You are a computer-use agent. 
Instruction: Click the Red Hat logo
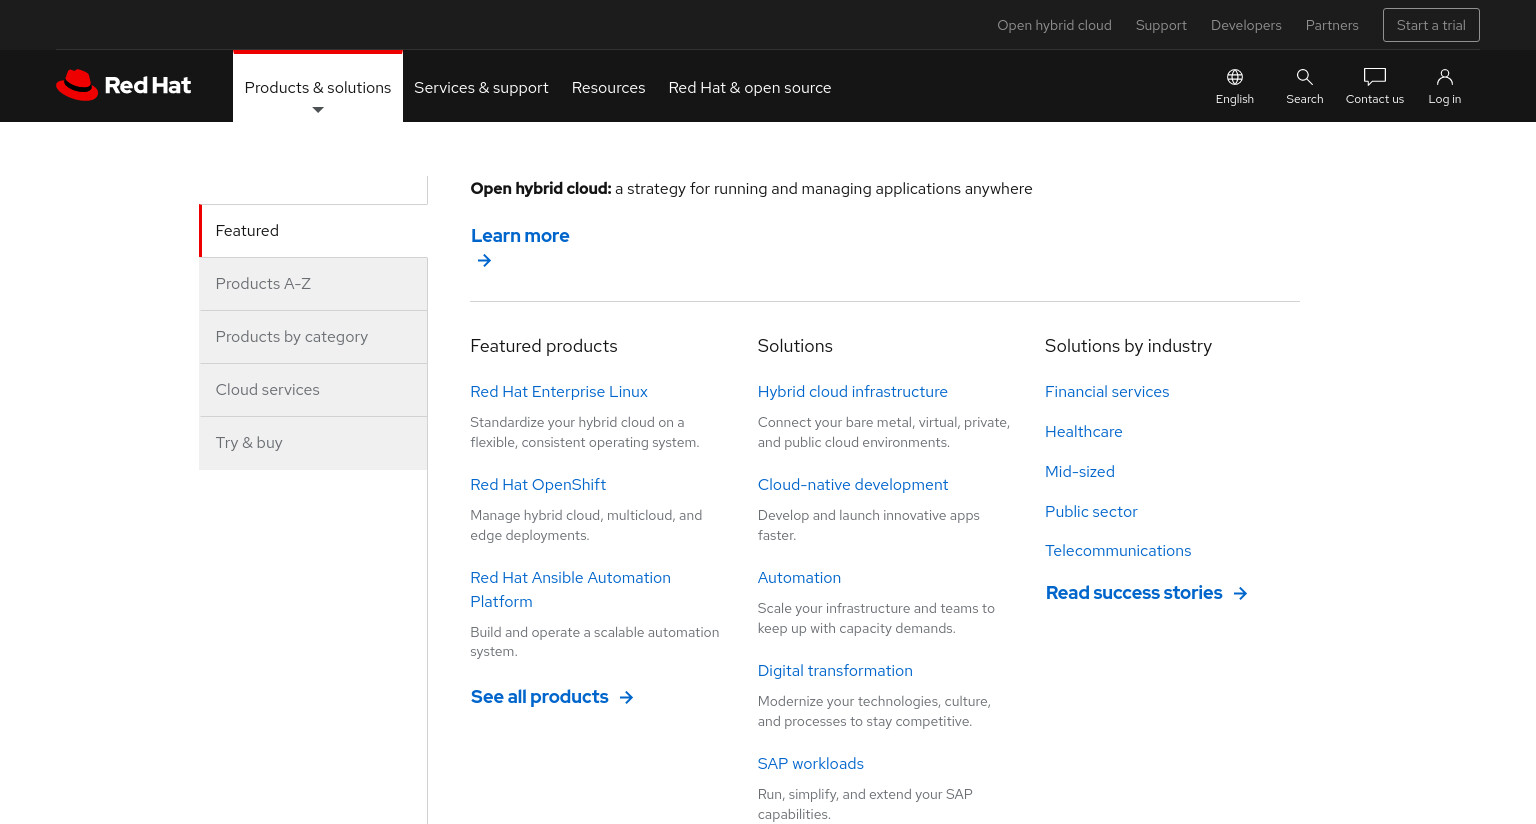tap(124, 85)
